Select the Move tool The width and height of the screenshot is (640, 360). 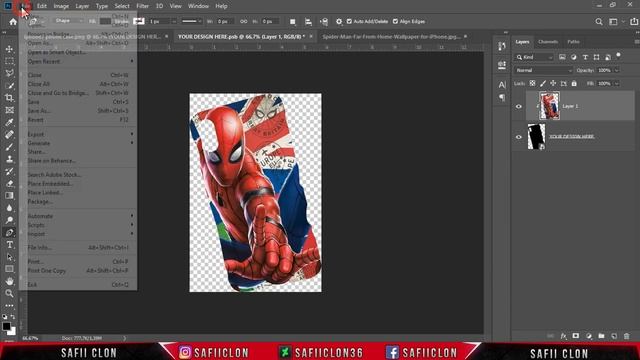click(x=9, y=49)
